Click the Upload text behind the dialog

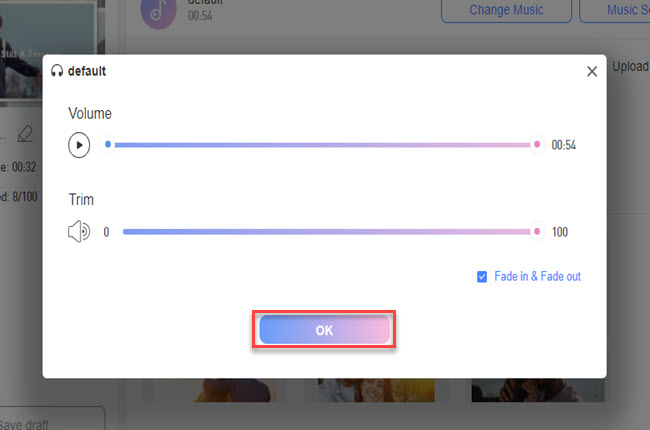tap(629, 65)
